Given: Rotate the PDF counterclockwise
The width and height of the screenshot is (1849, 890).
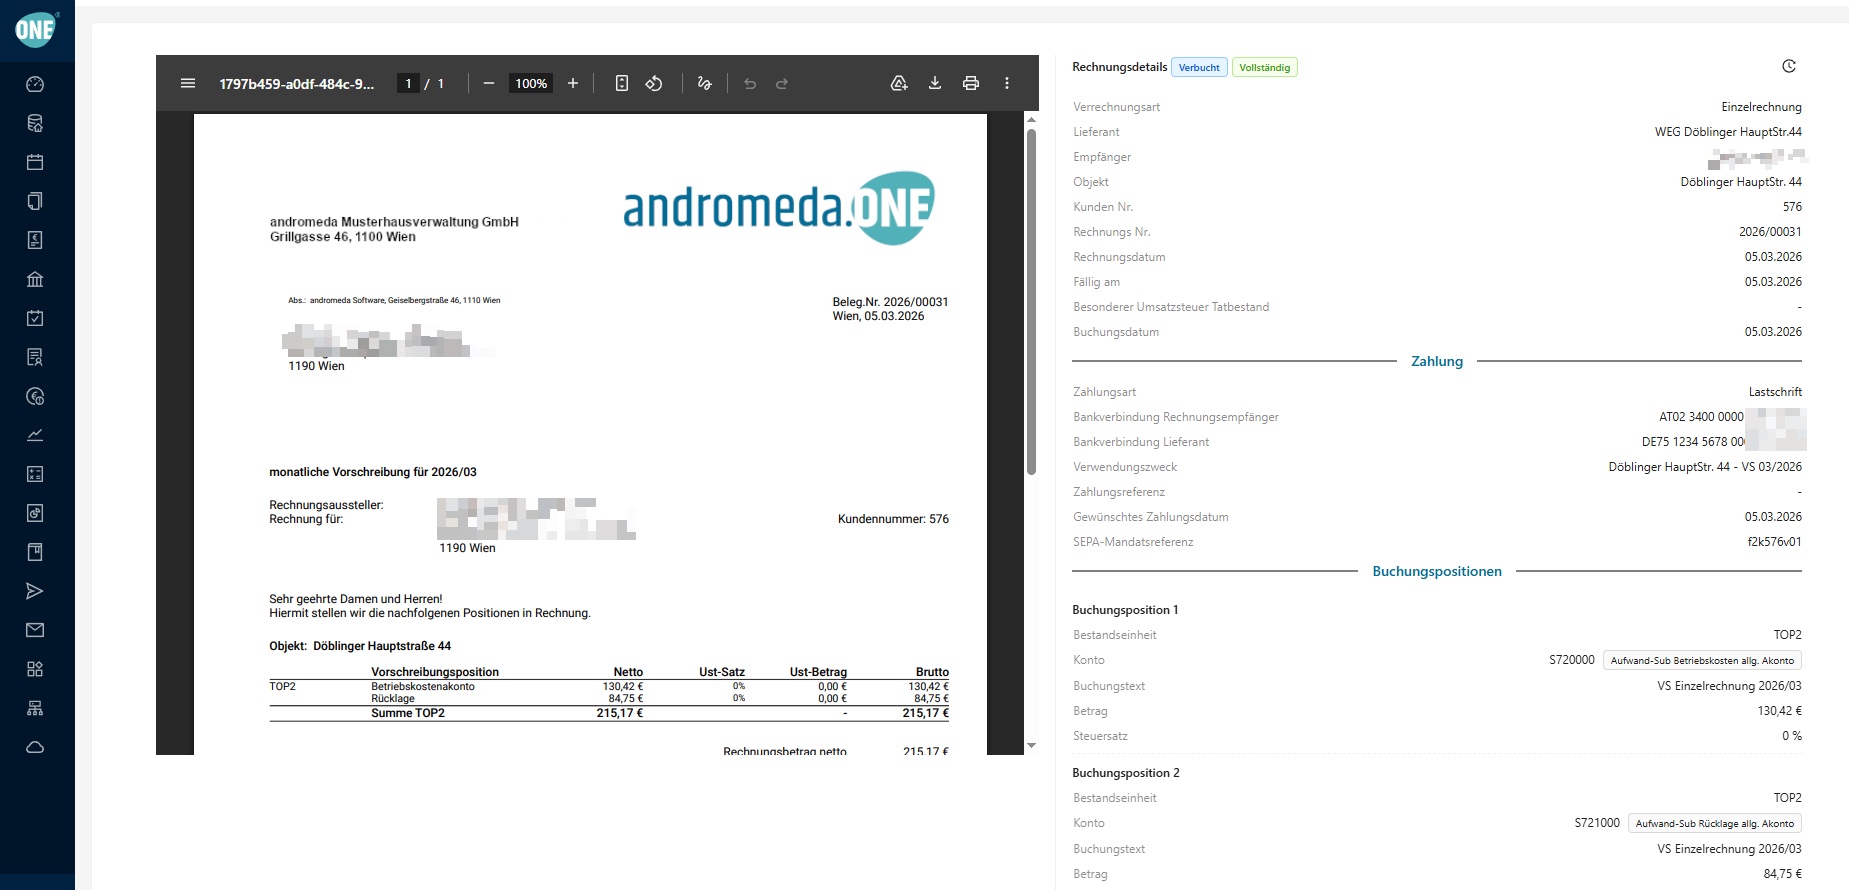Looking at the screenshot, I should (654, 83).
